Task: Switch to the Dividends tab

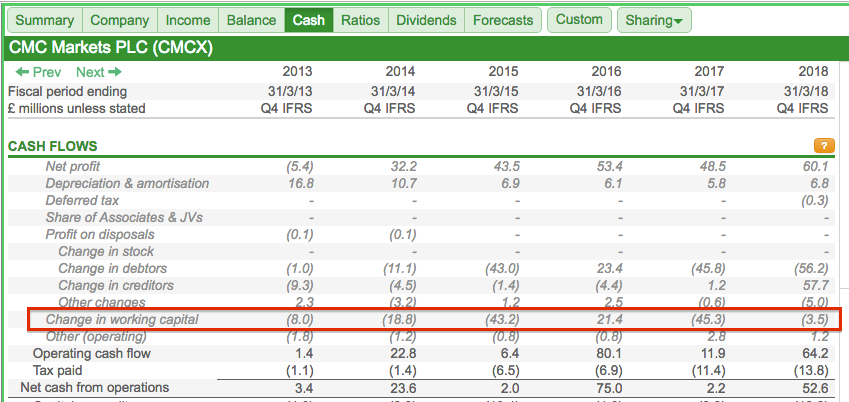Action: click(427, 21)
